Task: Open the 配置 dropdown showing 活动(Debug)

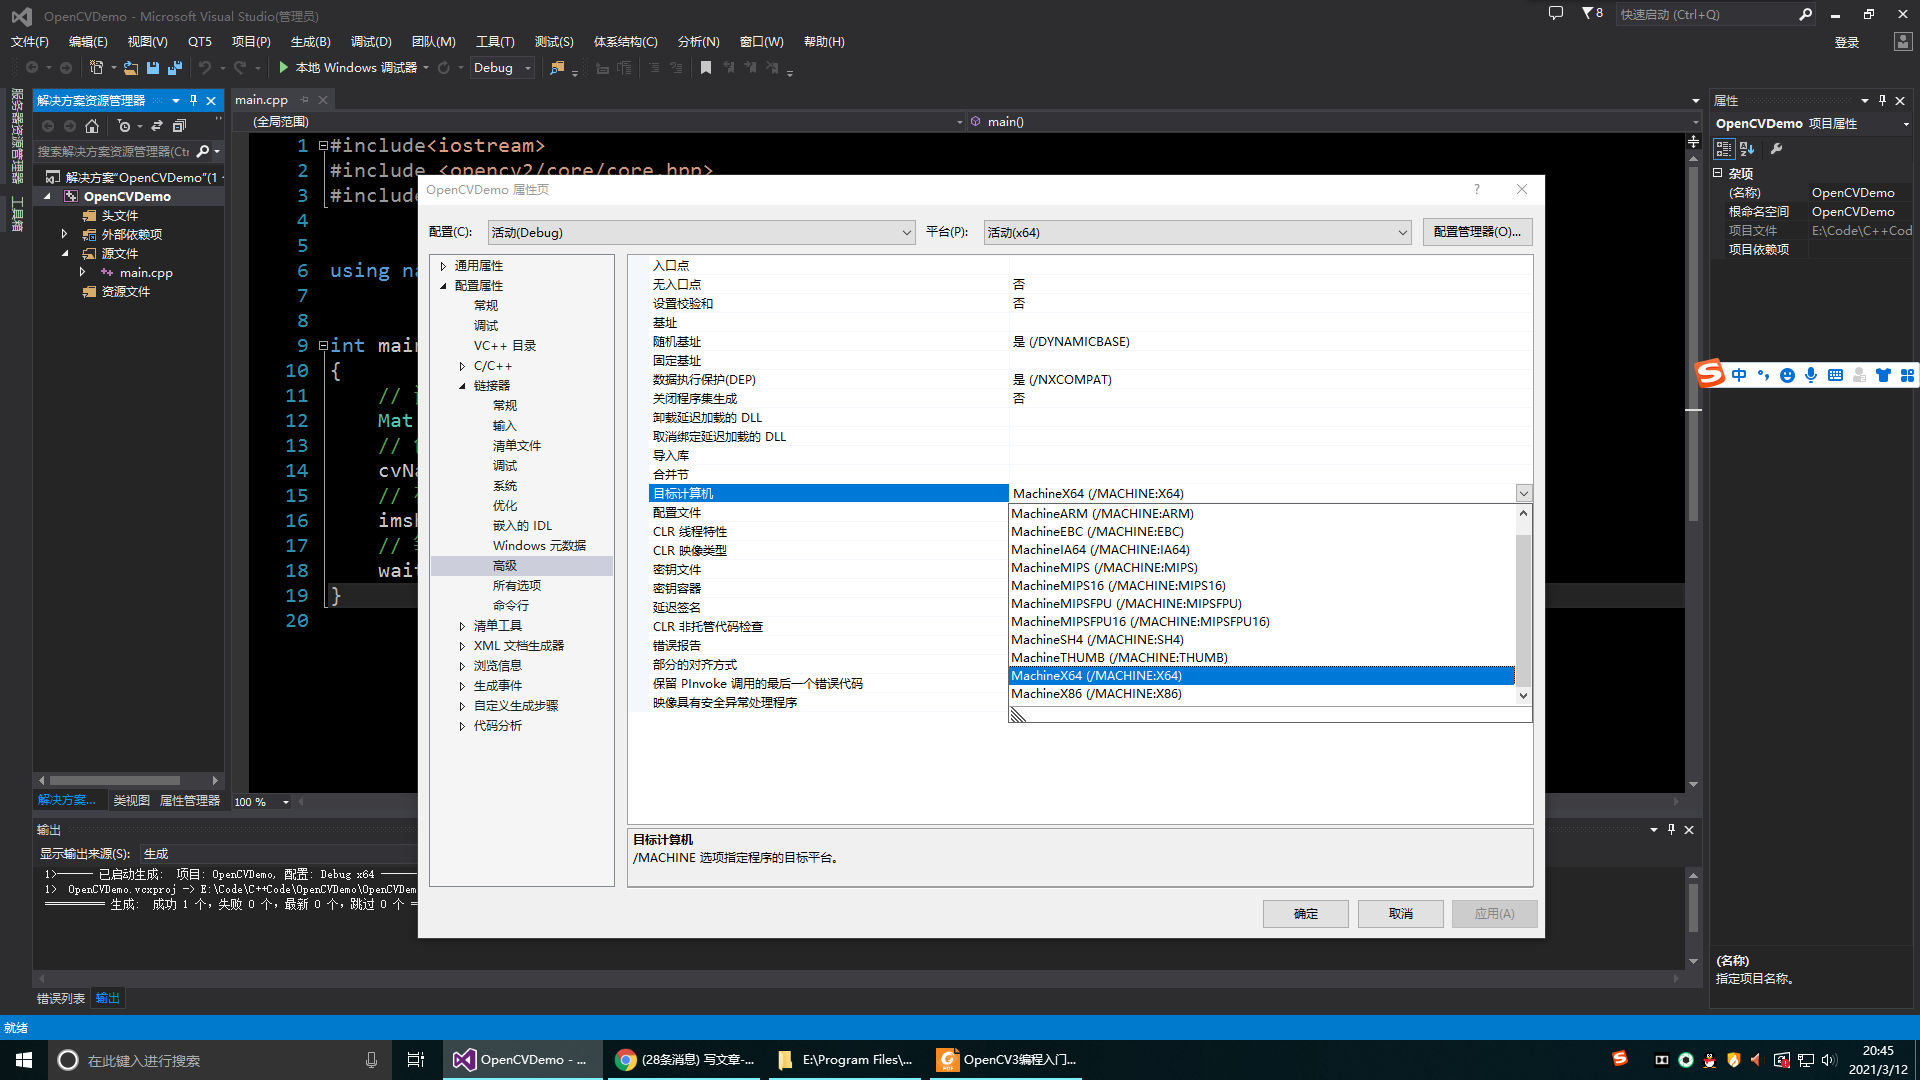Action: [x=700, y=232]
